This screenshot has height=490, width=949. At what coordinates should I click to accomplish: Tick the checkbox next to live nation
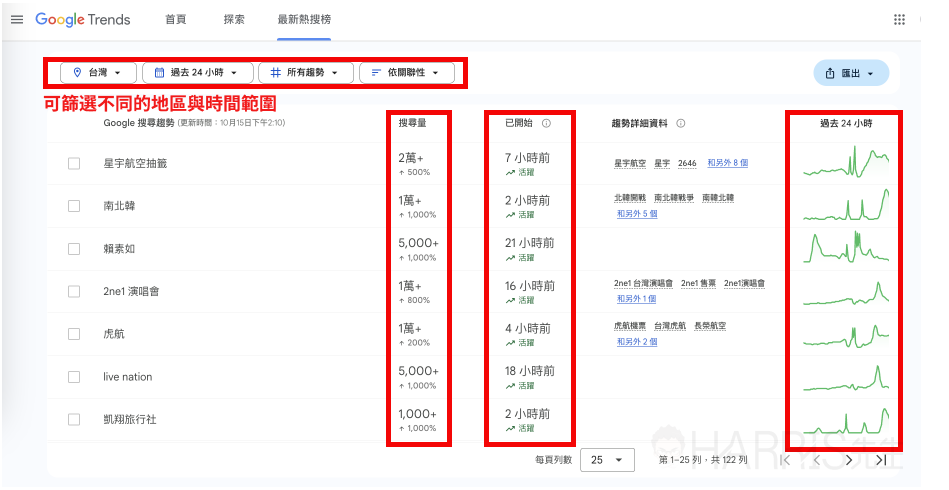pos(74,377)
